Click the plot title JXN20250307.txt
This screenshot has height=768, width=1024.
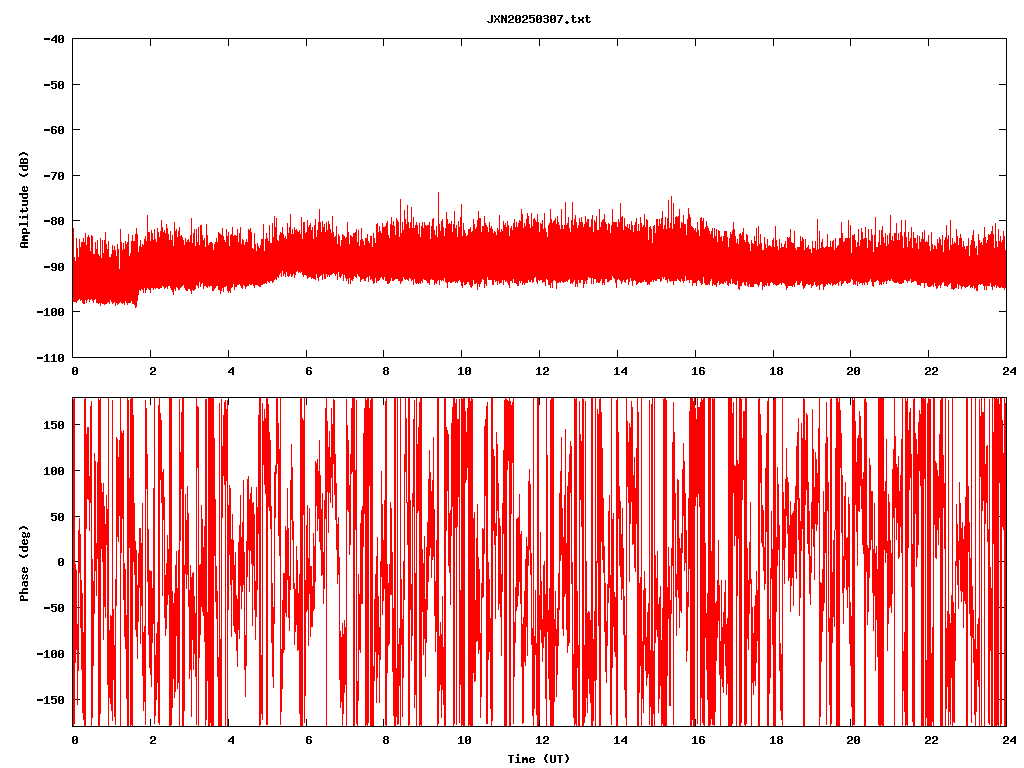(539, 20)
